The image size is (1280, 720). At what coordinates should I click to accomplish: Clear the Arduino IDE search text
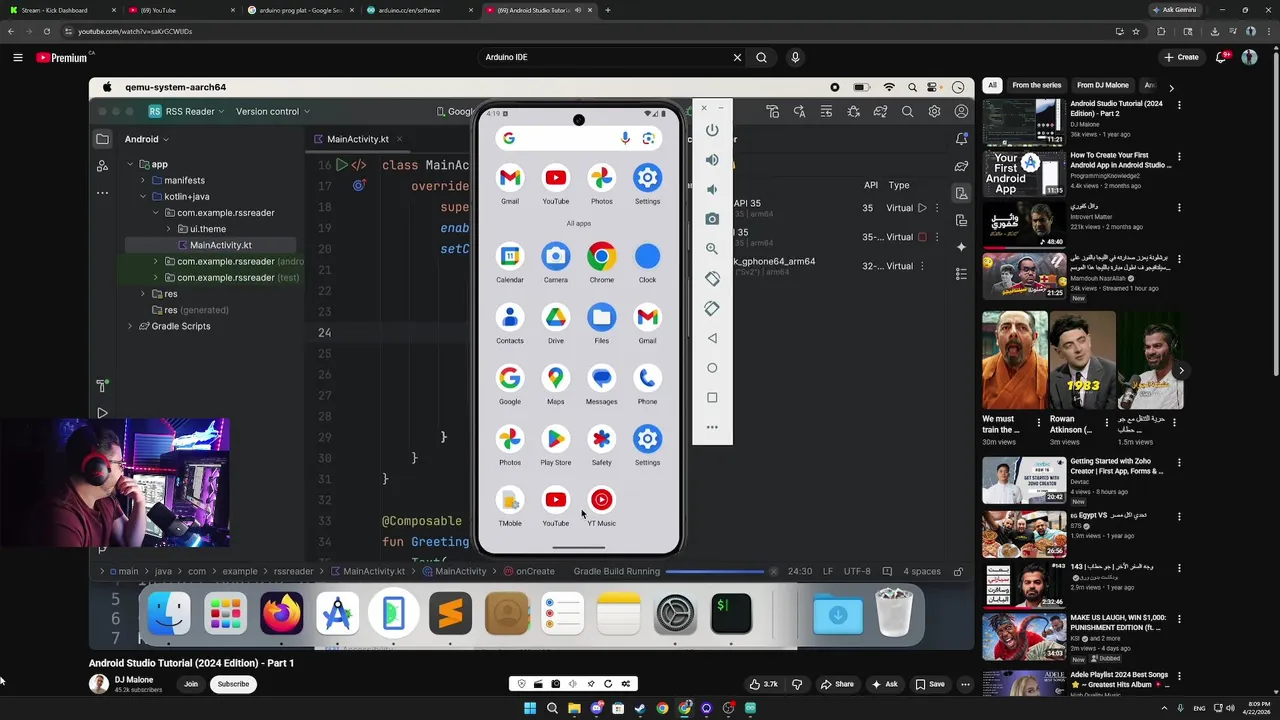pos(737,57)
